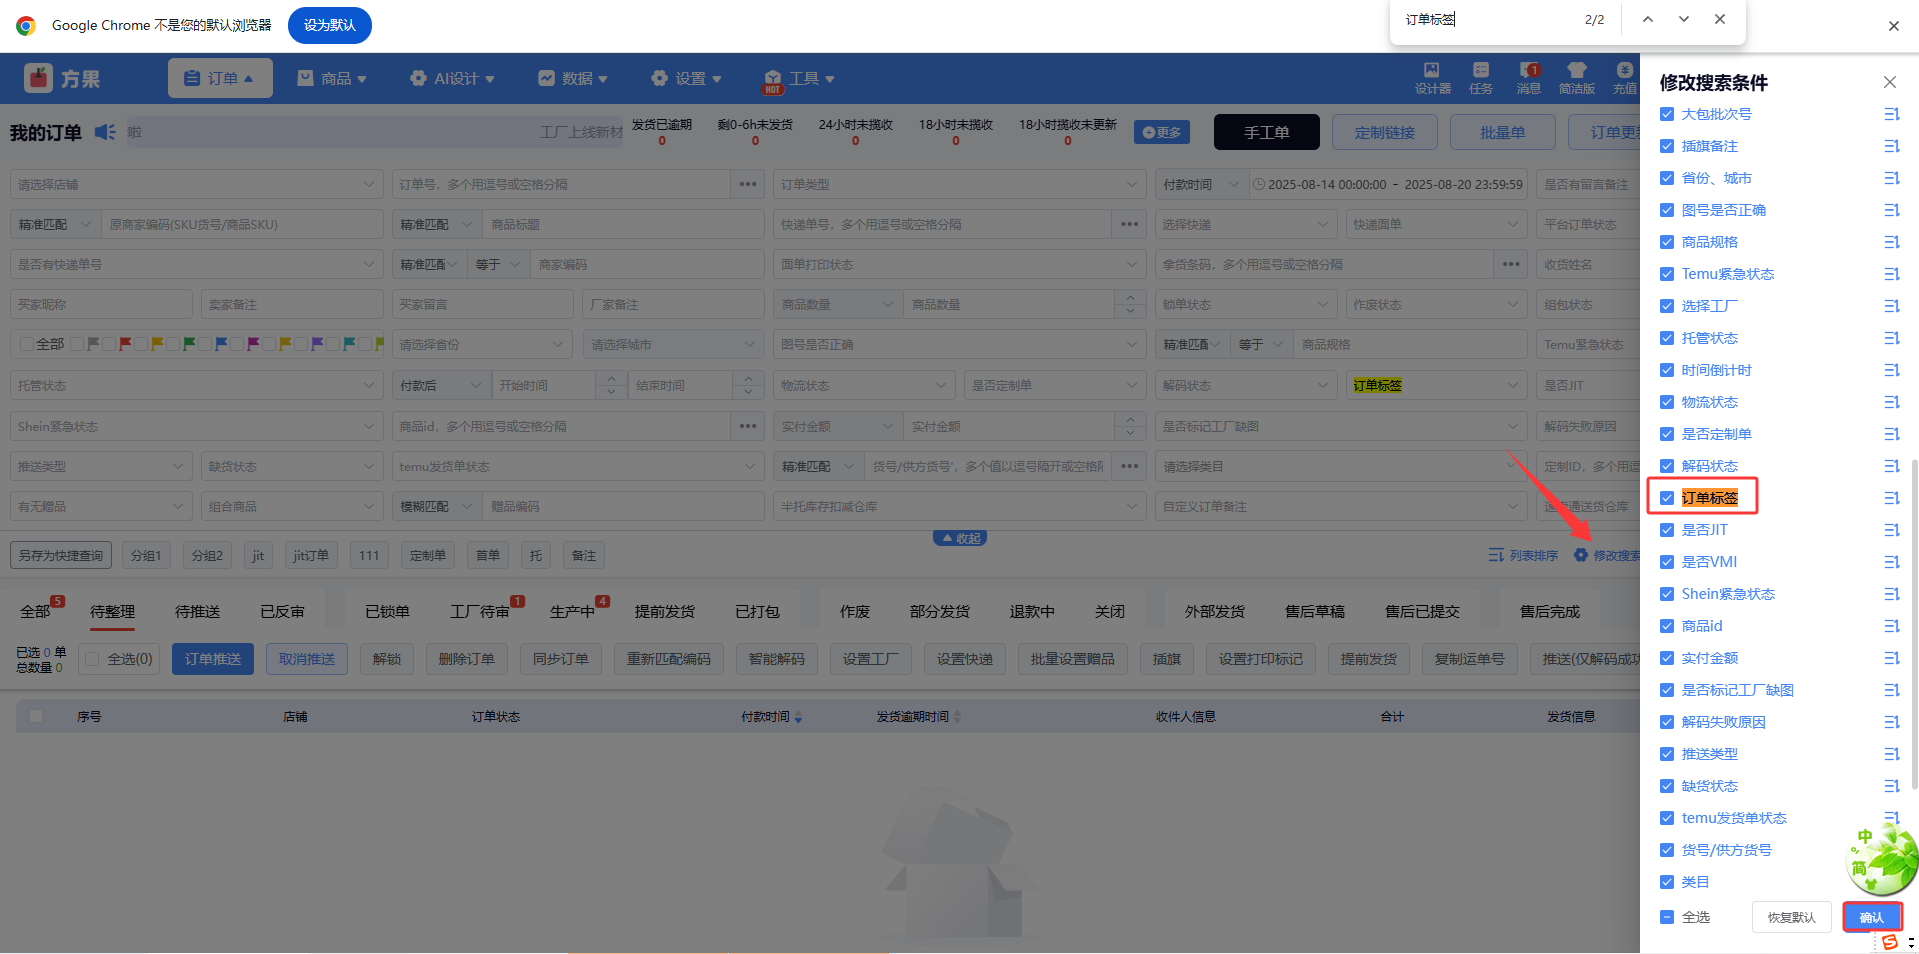This screenshot has height=954, width=1919.
Task: Click 另存为快捷查询 button
Action: (x=61, y=555)
